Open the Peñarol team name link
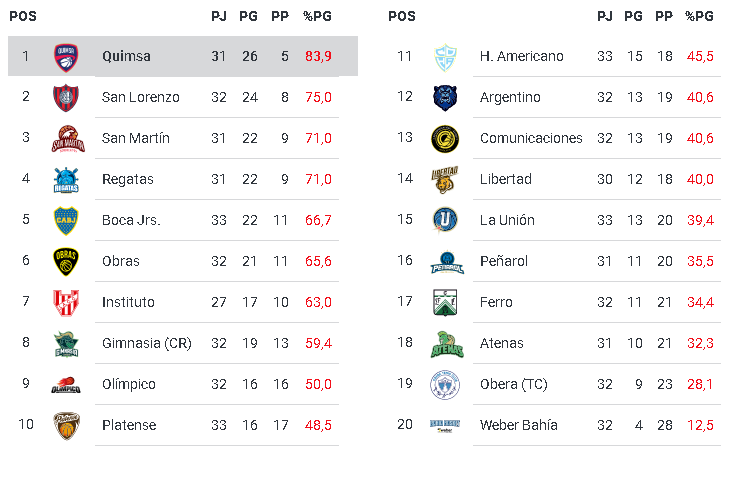 point(504,261)
